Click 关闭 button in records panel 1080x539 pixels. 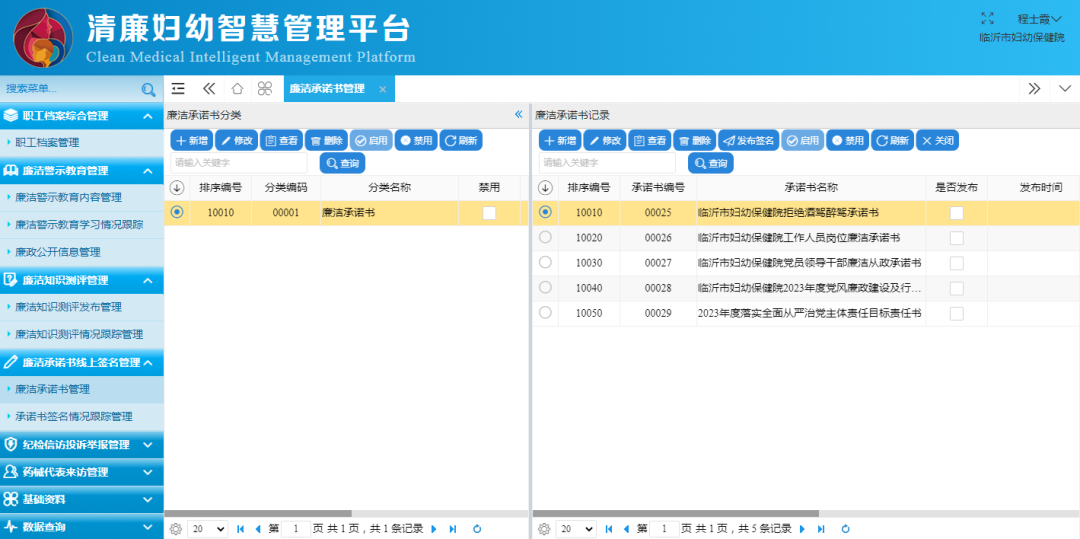(x=937, y=140)
